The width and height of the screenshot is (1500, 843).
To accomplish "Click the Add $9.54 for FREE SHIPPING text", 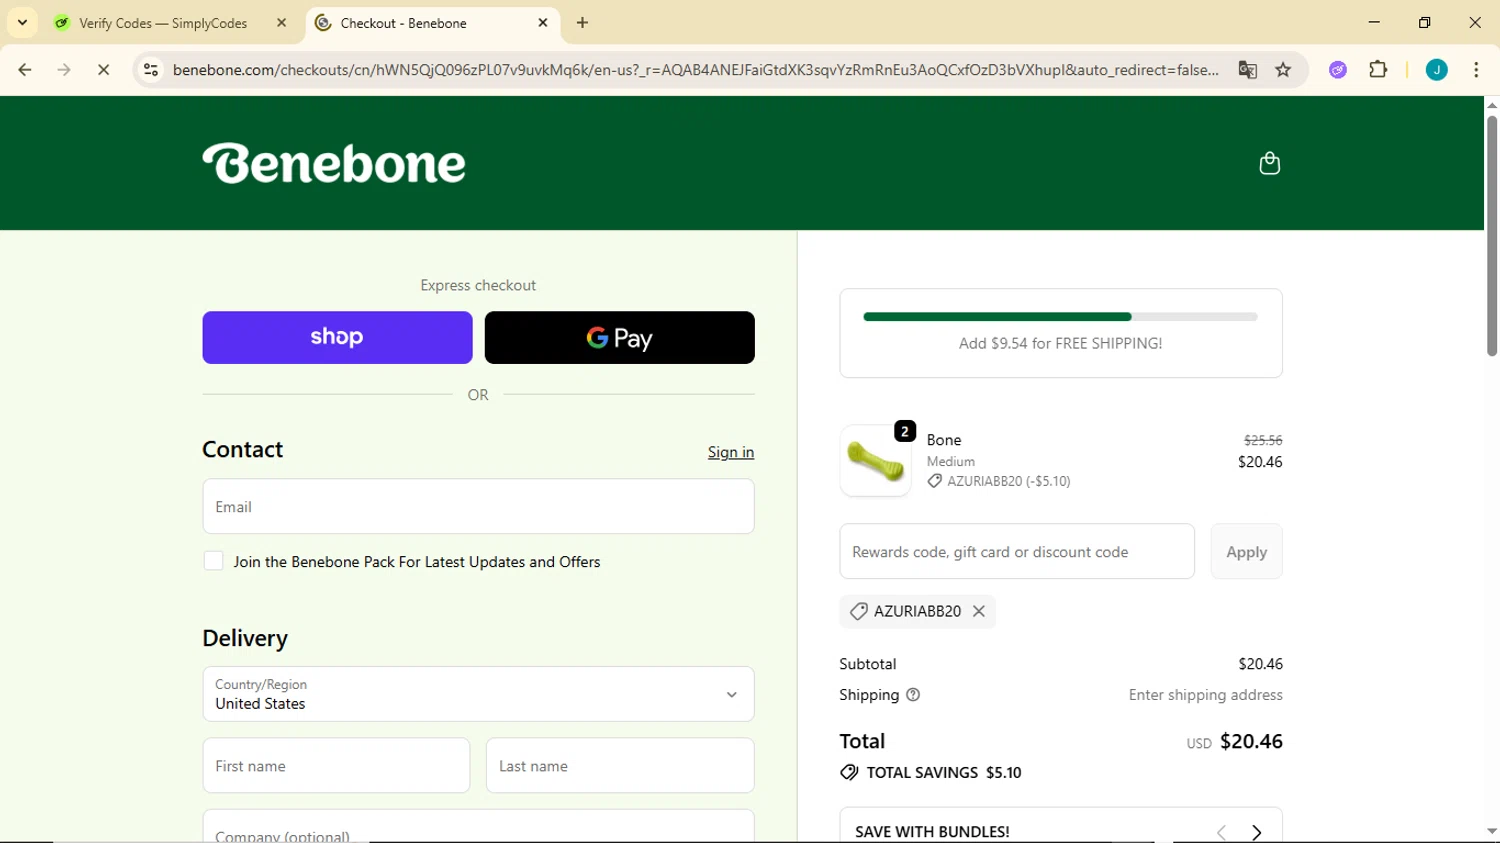I will coord(1060,343).
